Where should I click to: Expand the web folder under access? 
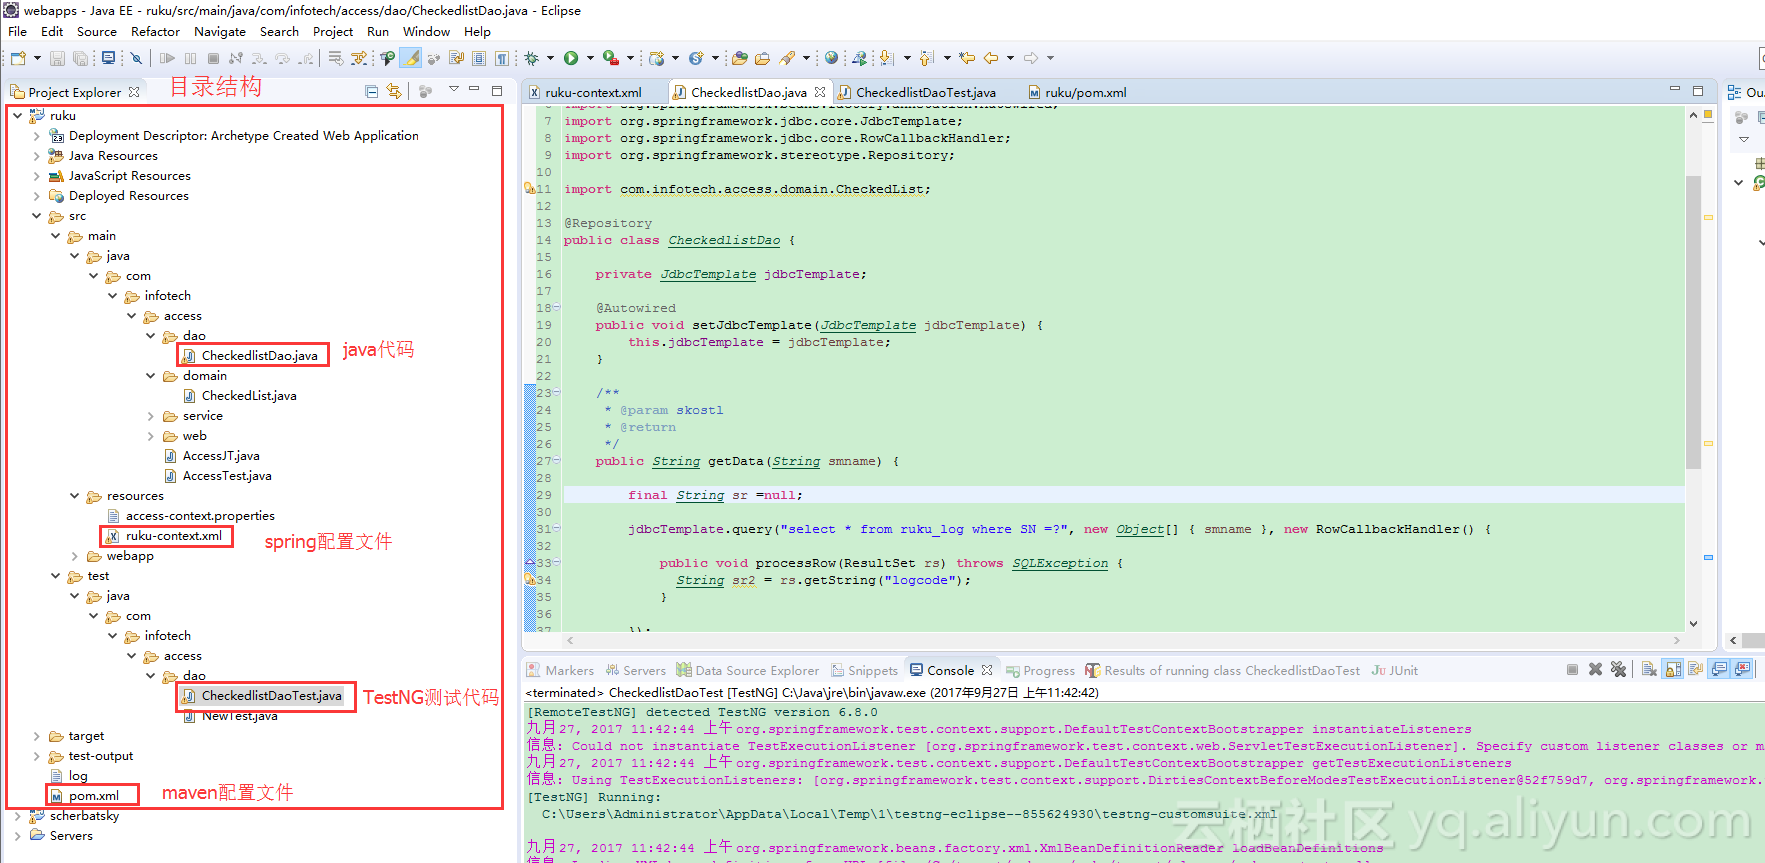pos(151,436)
